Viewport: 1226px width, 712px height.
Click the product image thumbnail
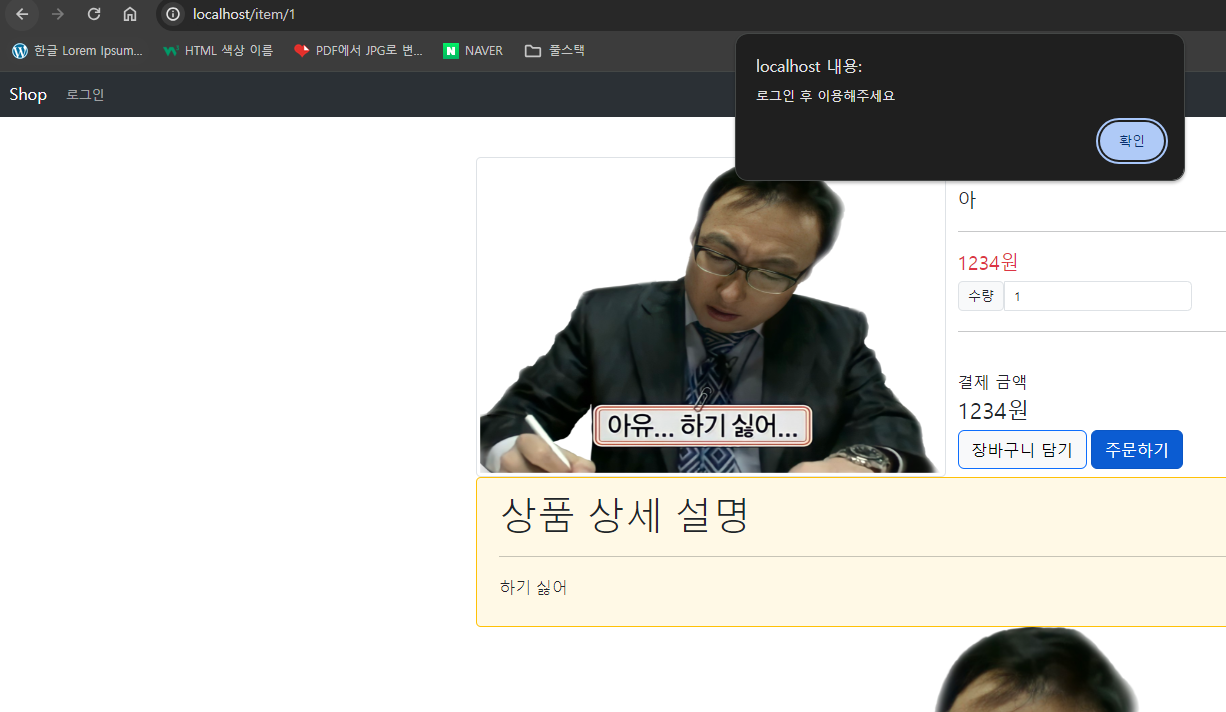[x=711, y=317]
